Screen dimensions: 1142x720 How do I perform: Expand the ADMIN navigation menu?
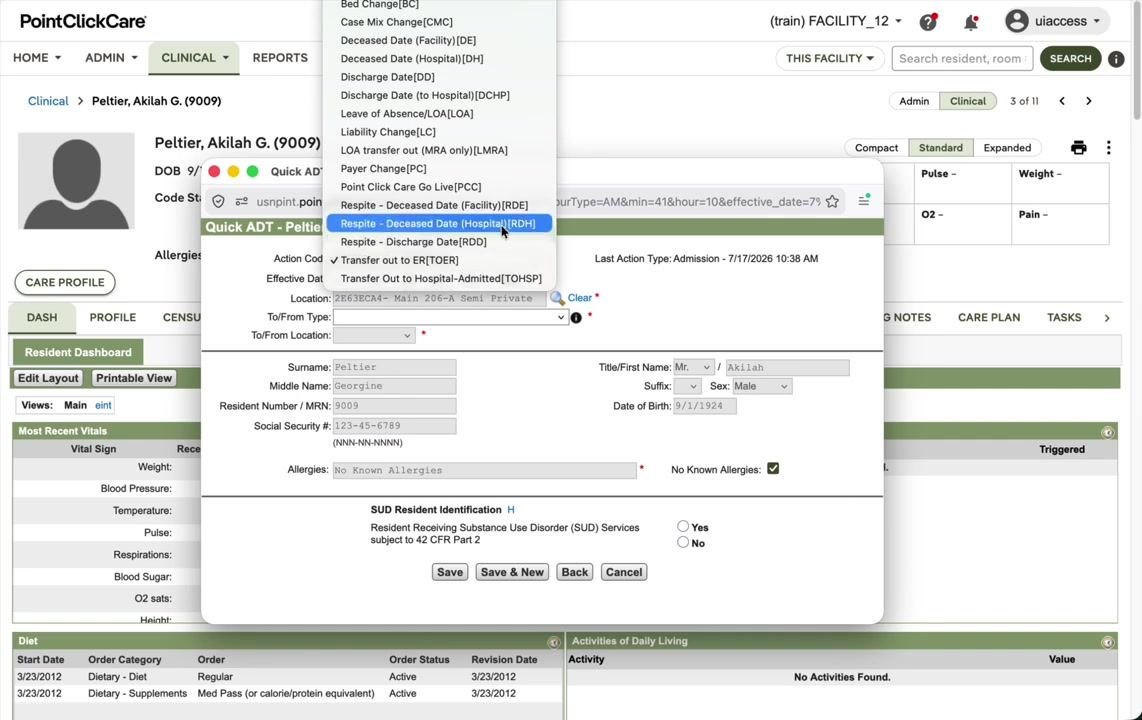pyautogui.click(x=111, y=58)
